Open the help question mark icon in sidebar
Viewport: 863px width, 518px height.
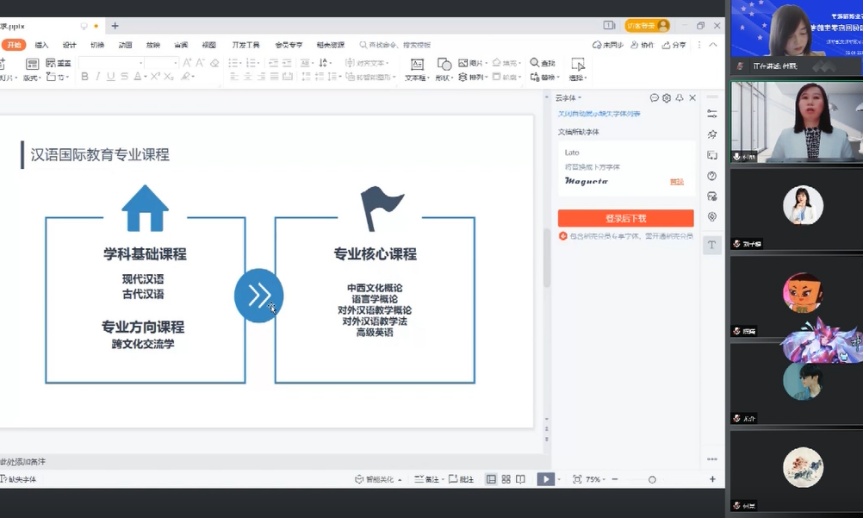(x=712, y=176)
